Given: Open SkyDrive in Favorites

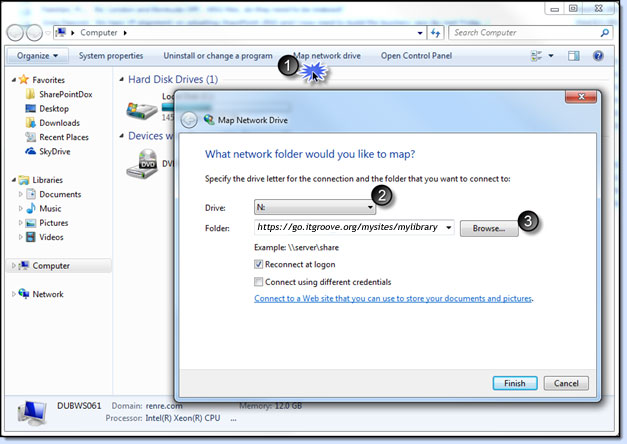Looking at the screenshot, I should point(56,151).
